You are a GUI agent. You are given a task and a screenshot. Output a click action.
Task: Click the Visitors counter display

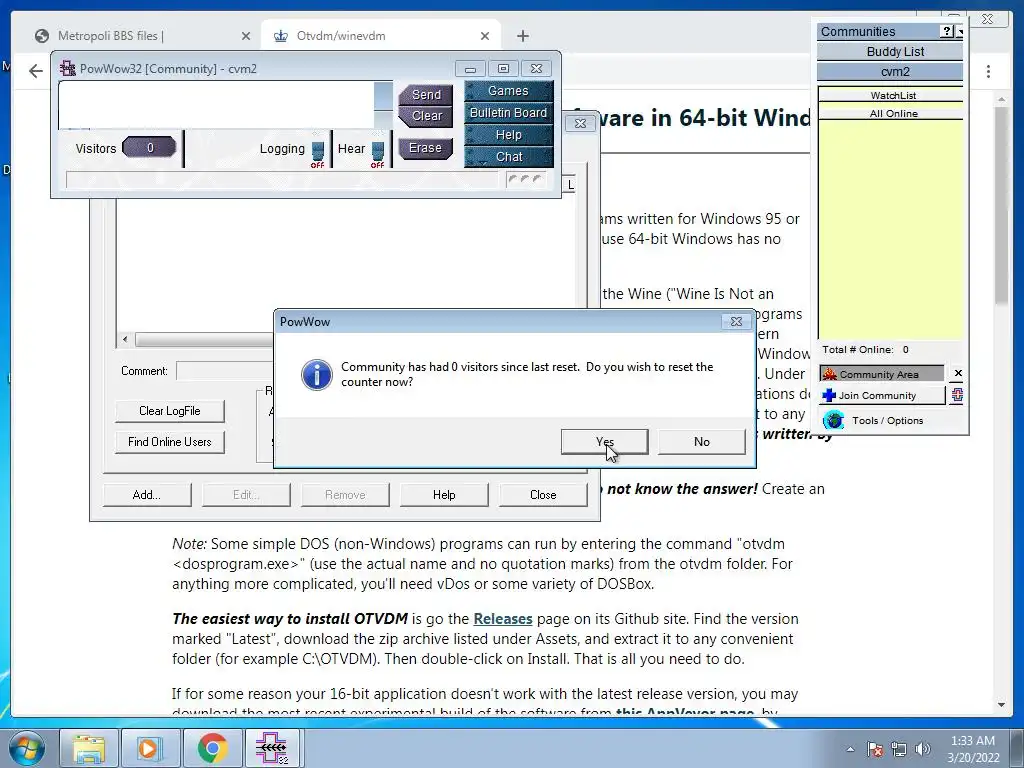pyautogui.click(x=150, y=148)
